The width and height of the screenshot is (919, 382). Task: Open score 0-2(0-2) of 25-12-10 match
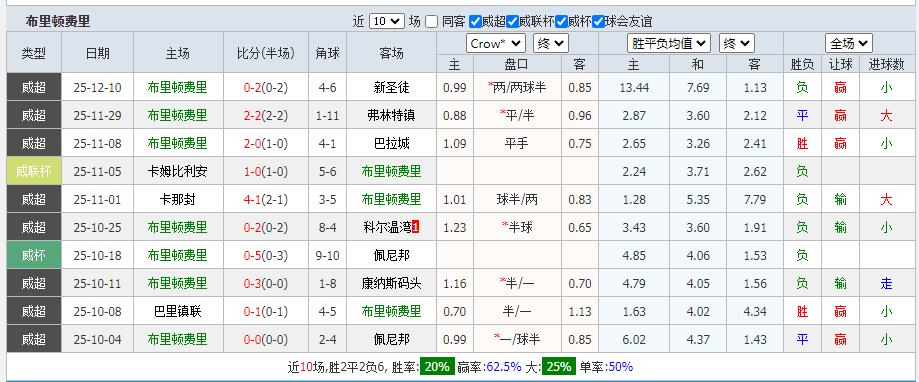(266, 88)
